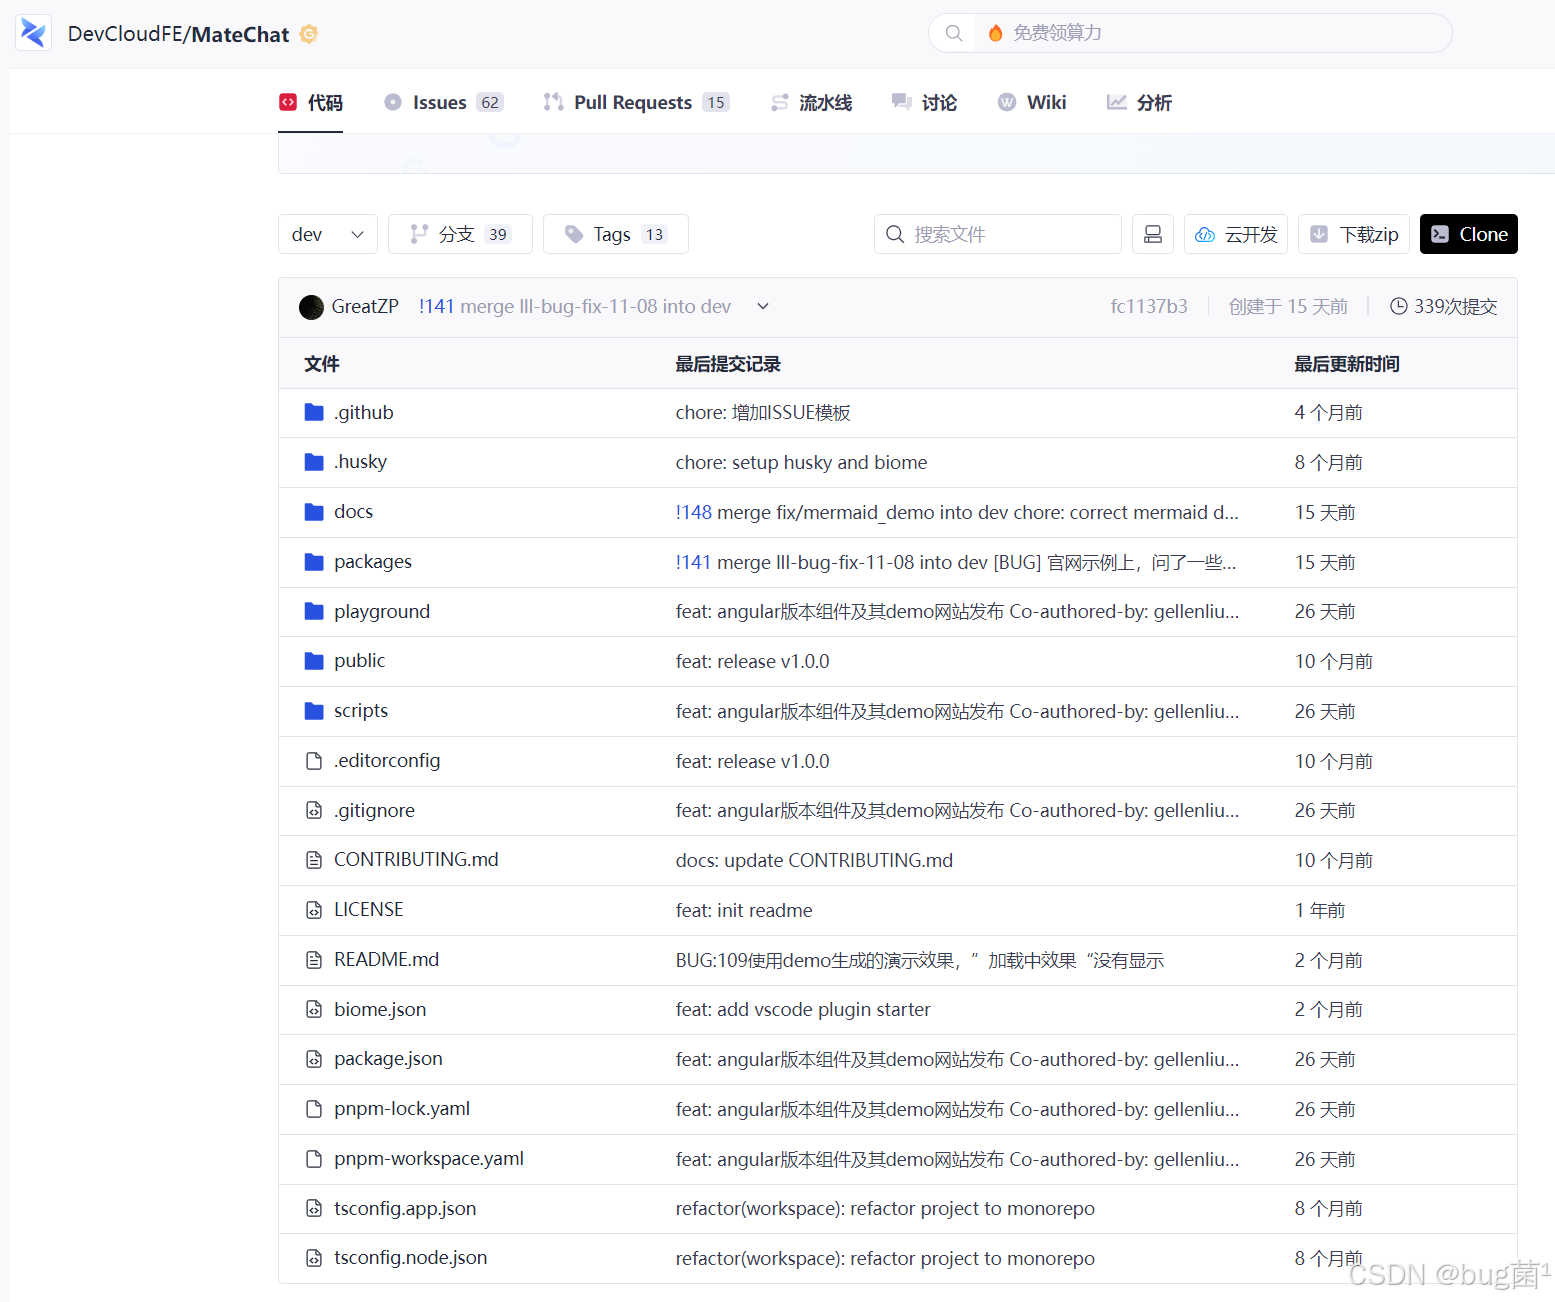Click the docs folder icon

314,512
